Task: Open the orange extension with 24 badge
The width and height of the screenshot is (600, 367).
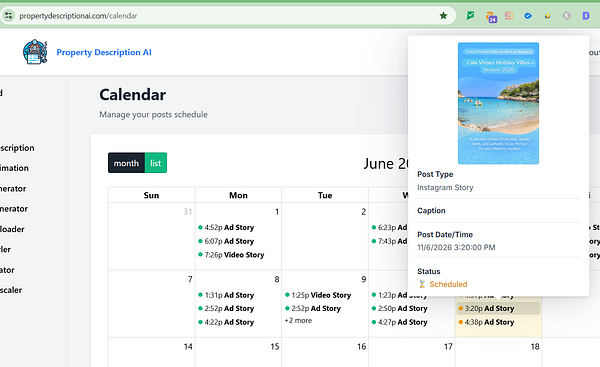Action: 491,16
